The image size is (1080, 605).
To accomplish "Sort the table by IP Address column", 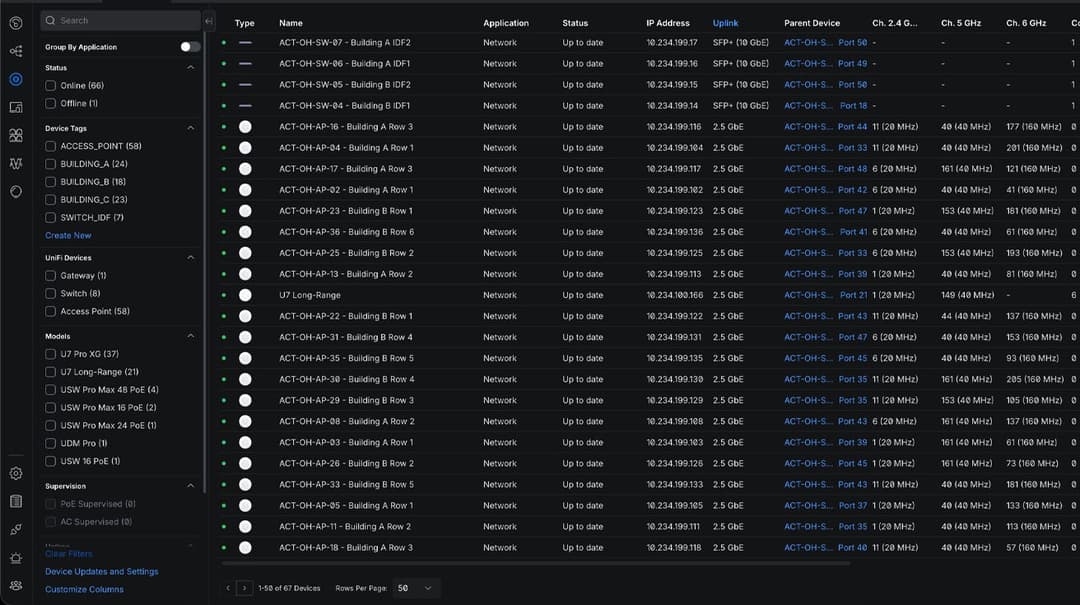I will 667,23.
